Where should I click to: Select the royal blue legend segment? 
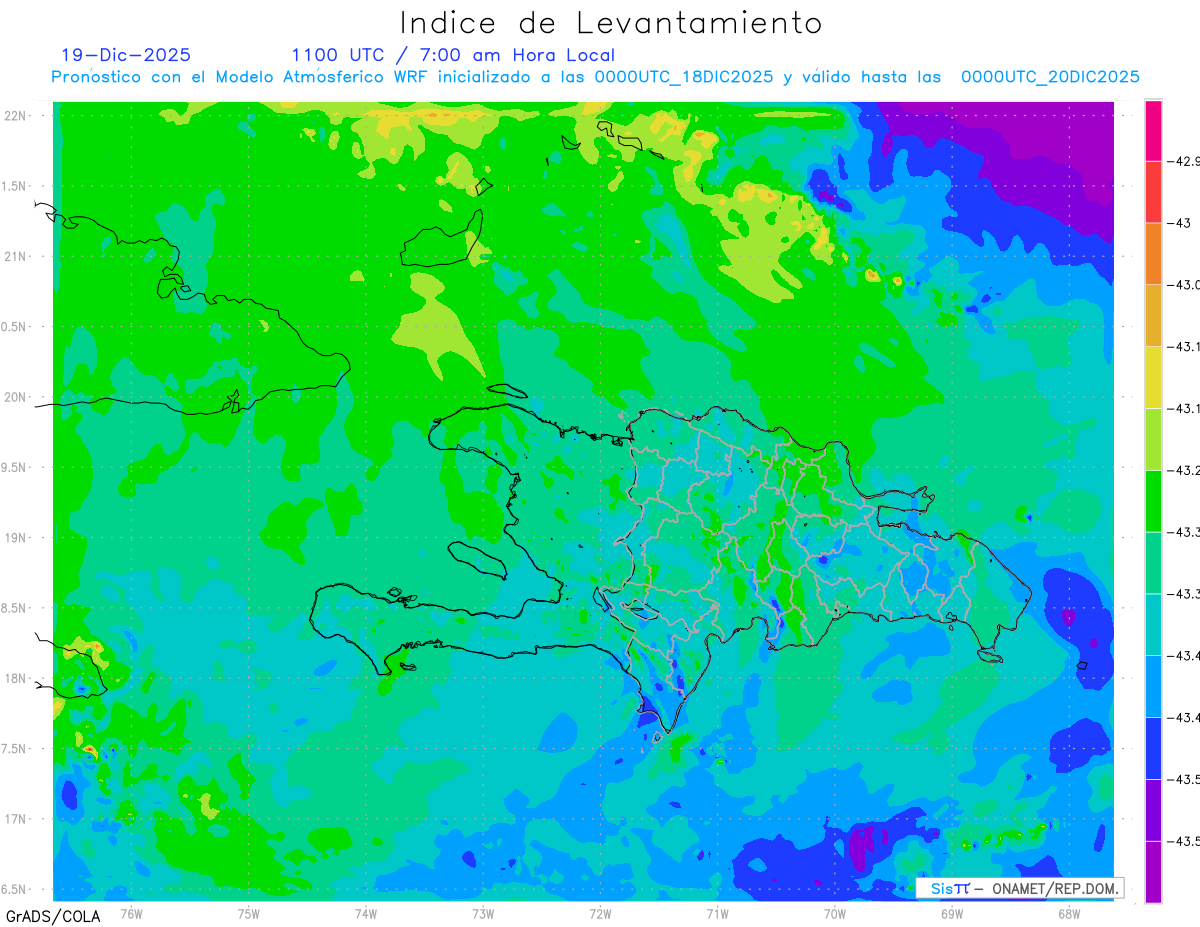point(1153,749)
